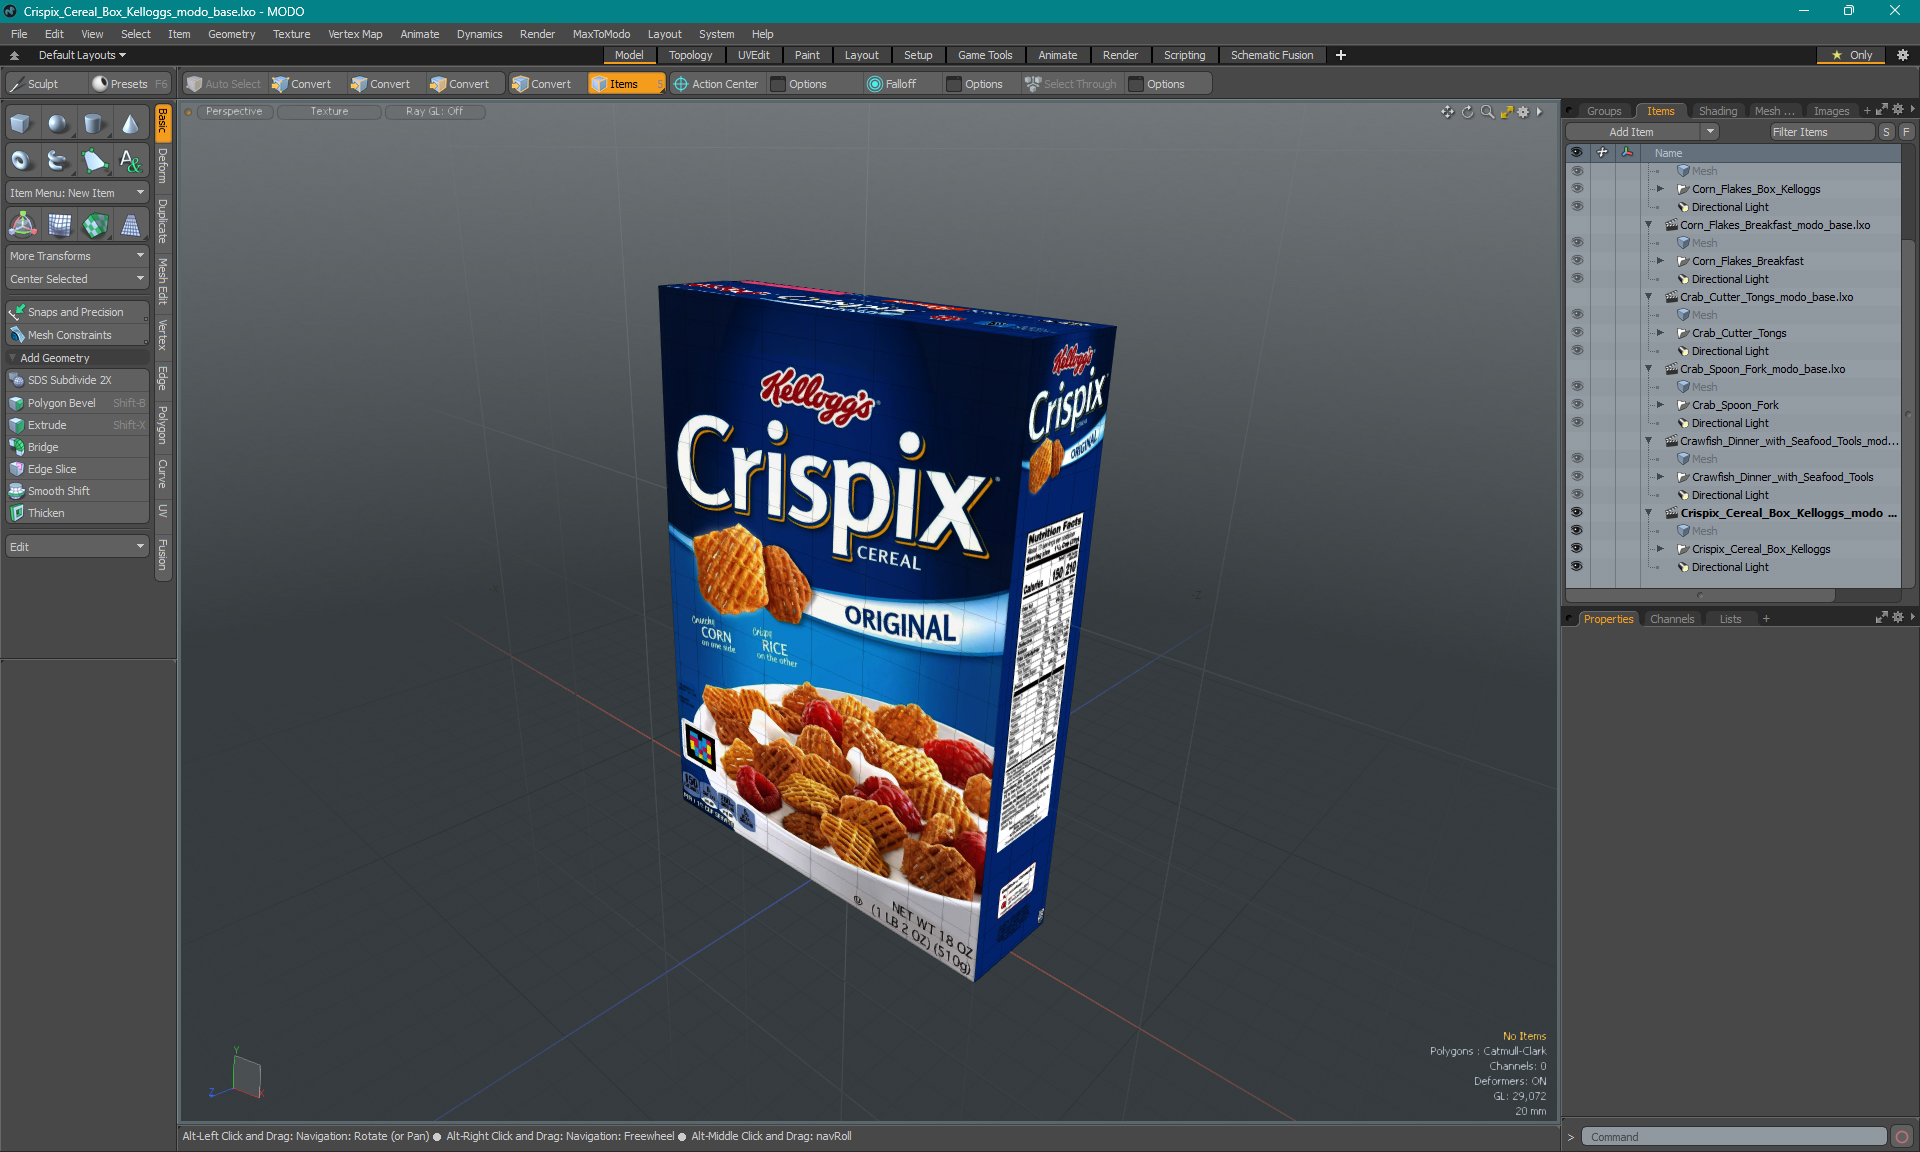Select the Cone primitive tool
Screen dimensions: 1920x1152
131,124
